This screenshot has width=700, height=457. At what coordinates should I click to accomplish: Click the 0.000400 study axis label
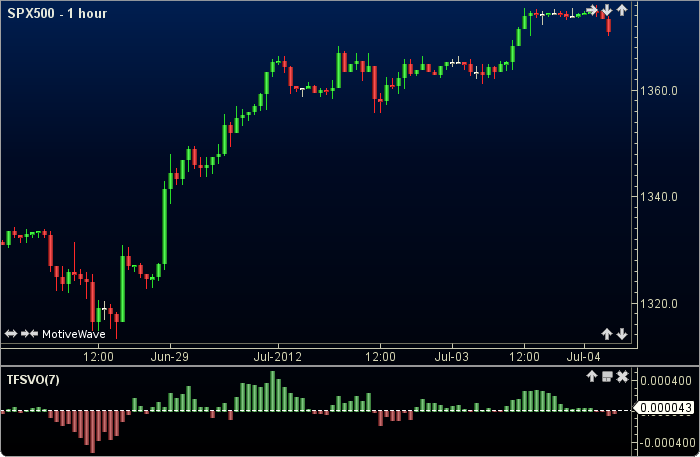666,381
